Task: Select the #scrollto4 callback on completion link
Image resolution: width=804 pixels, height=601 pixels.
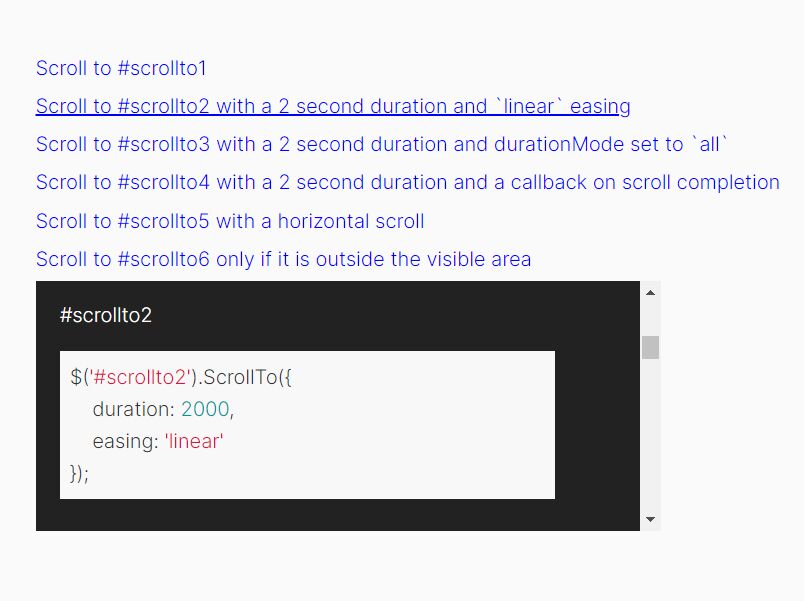Action: (x=408, y=182)
